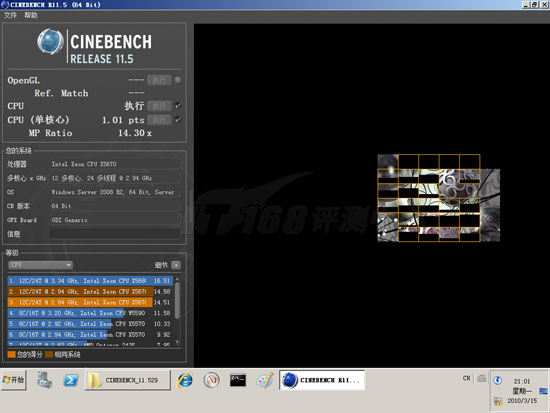Click the Cinebench globe logo
The width and height of the screenshot is (550, 413).
click(x=51, y=42)
